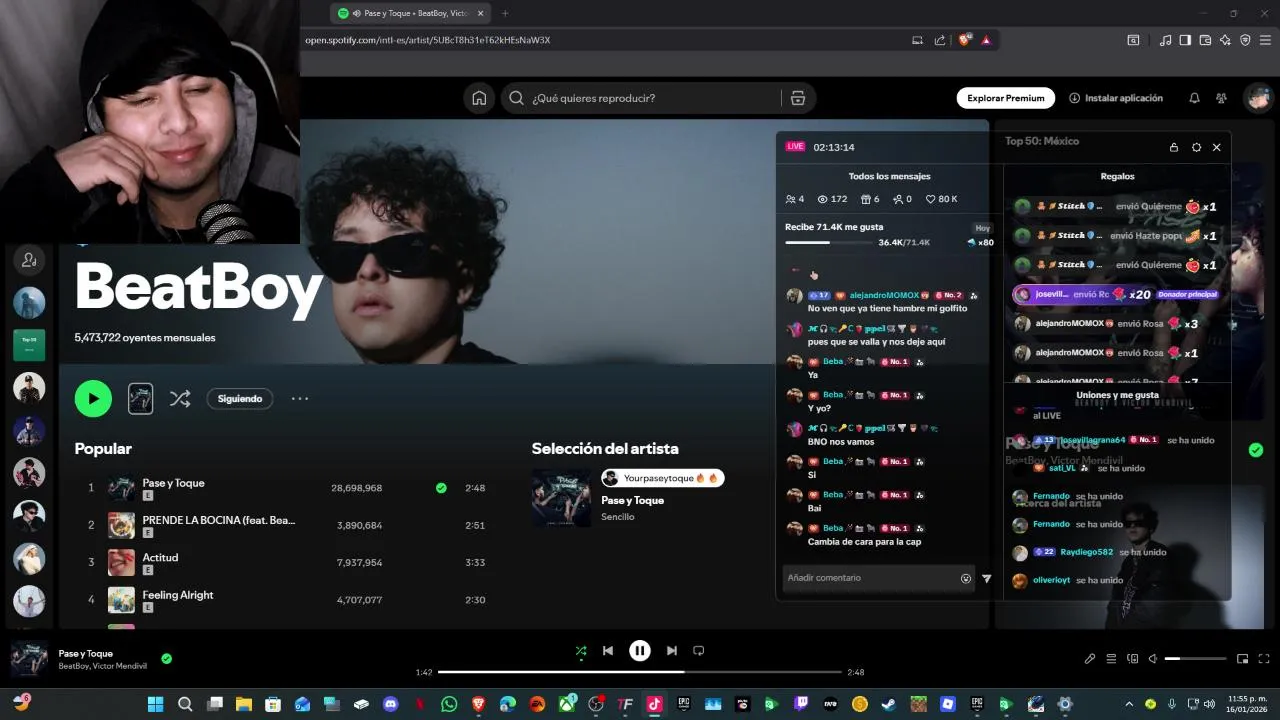
Task: Click Explorar Premium button
Action: pos(1006,98)
